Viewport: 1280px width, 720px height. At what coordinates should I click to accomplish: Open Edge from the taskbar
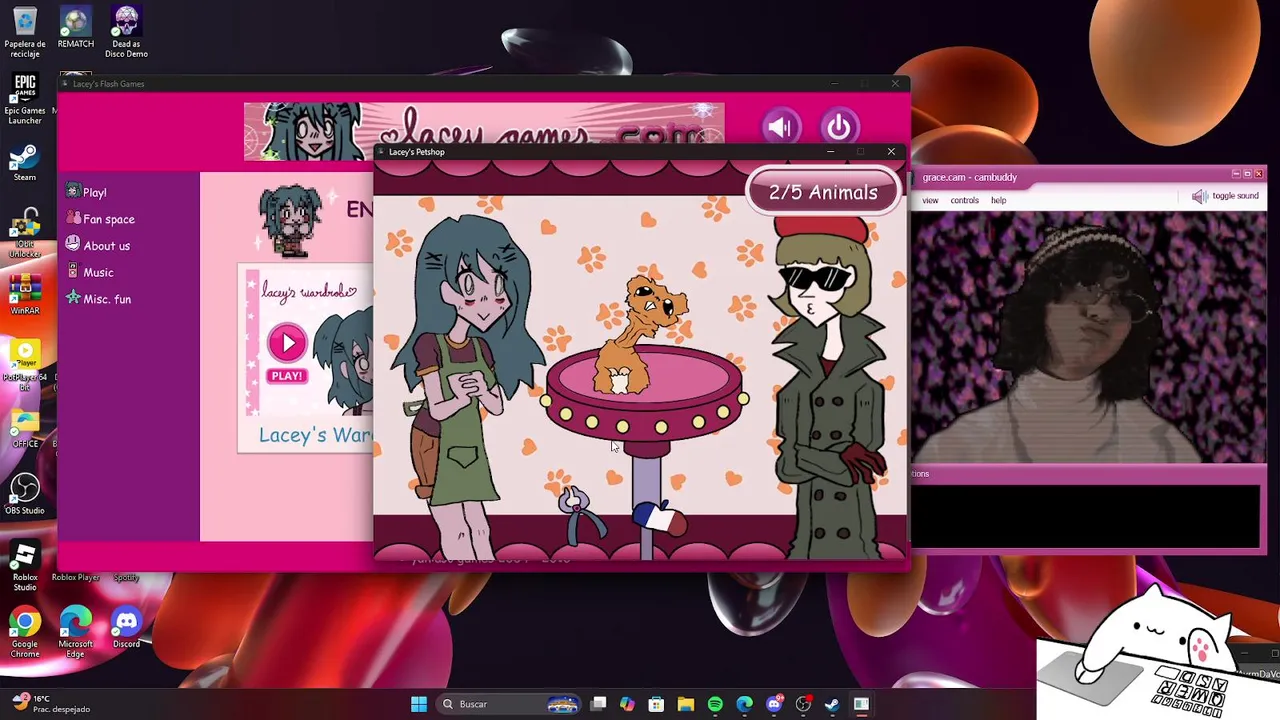(744, 704)
